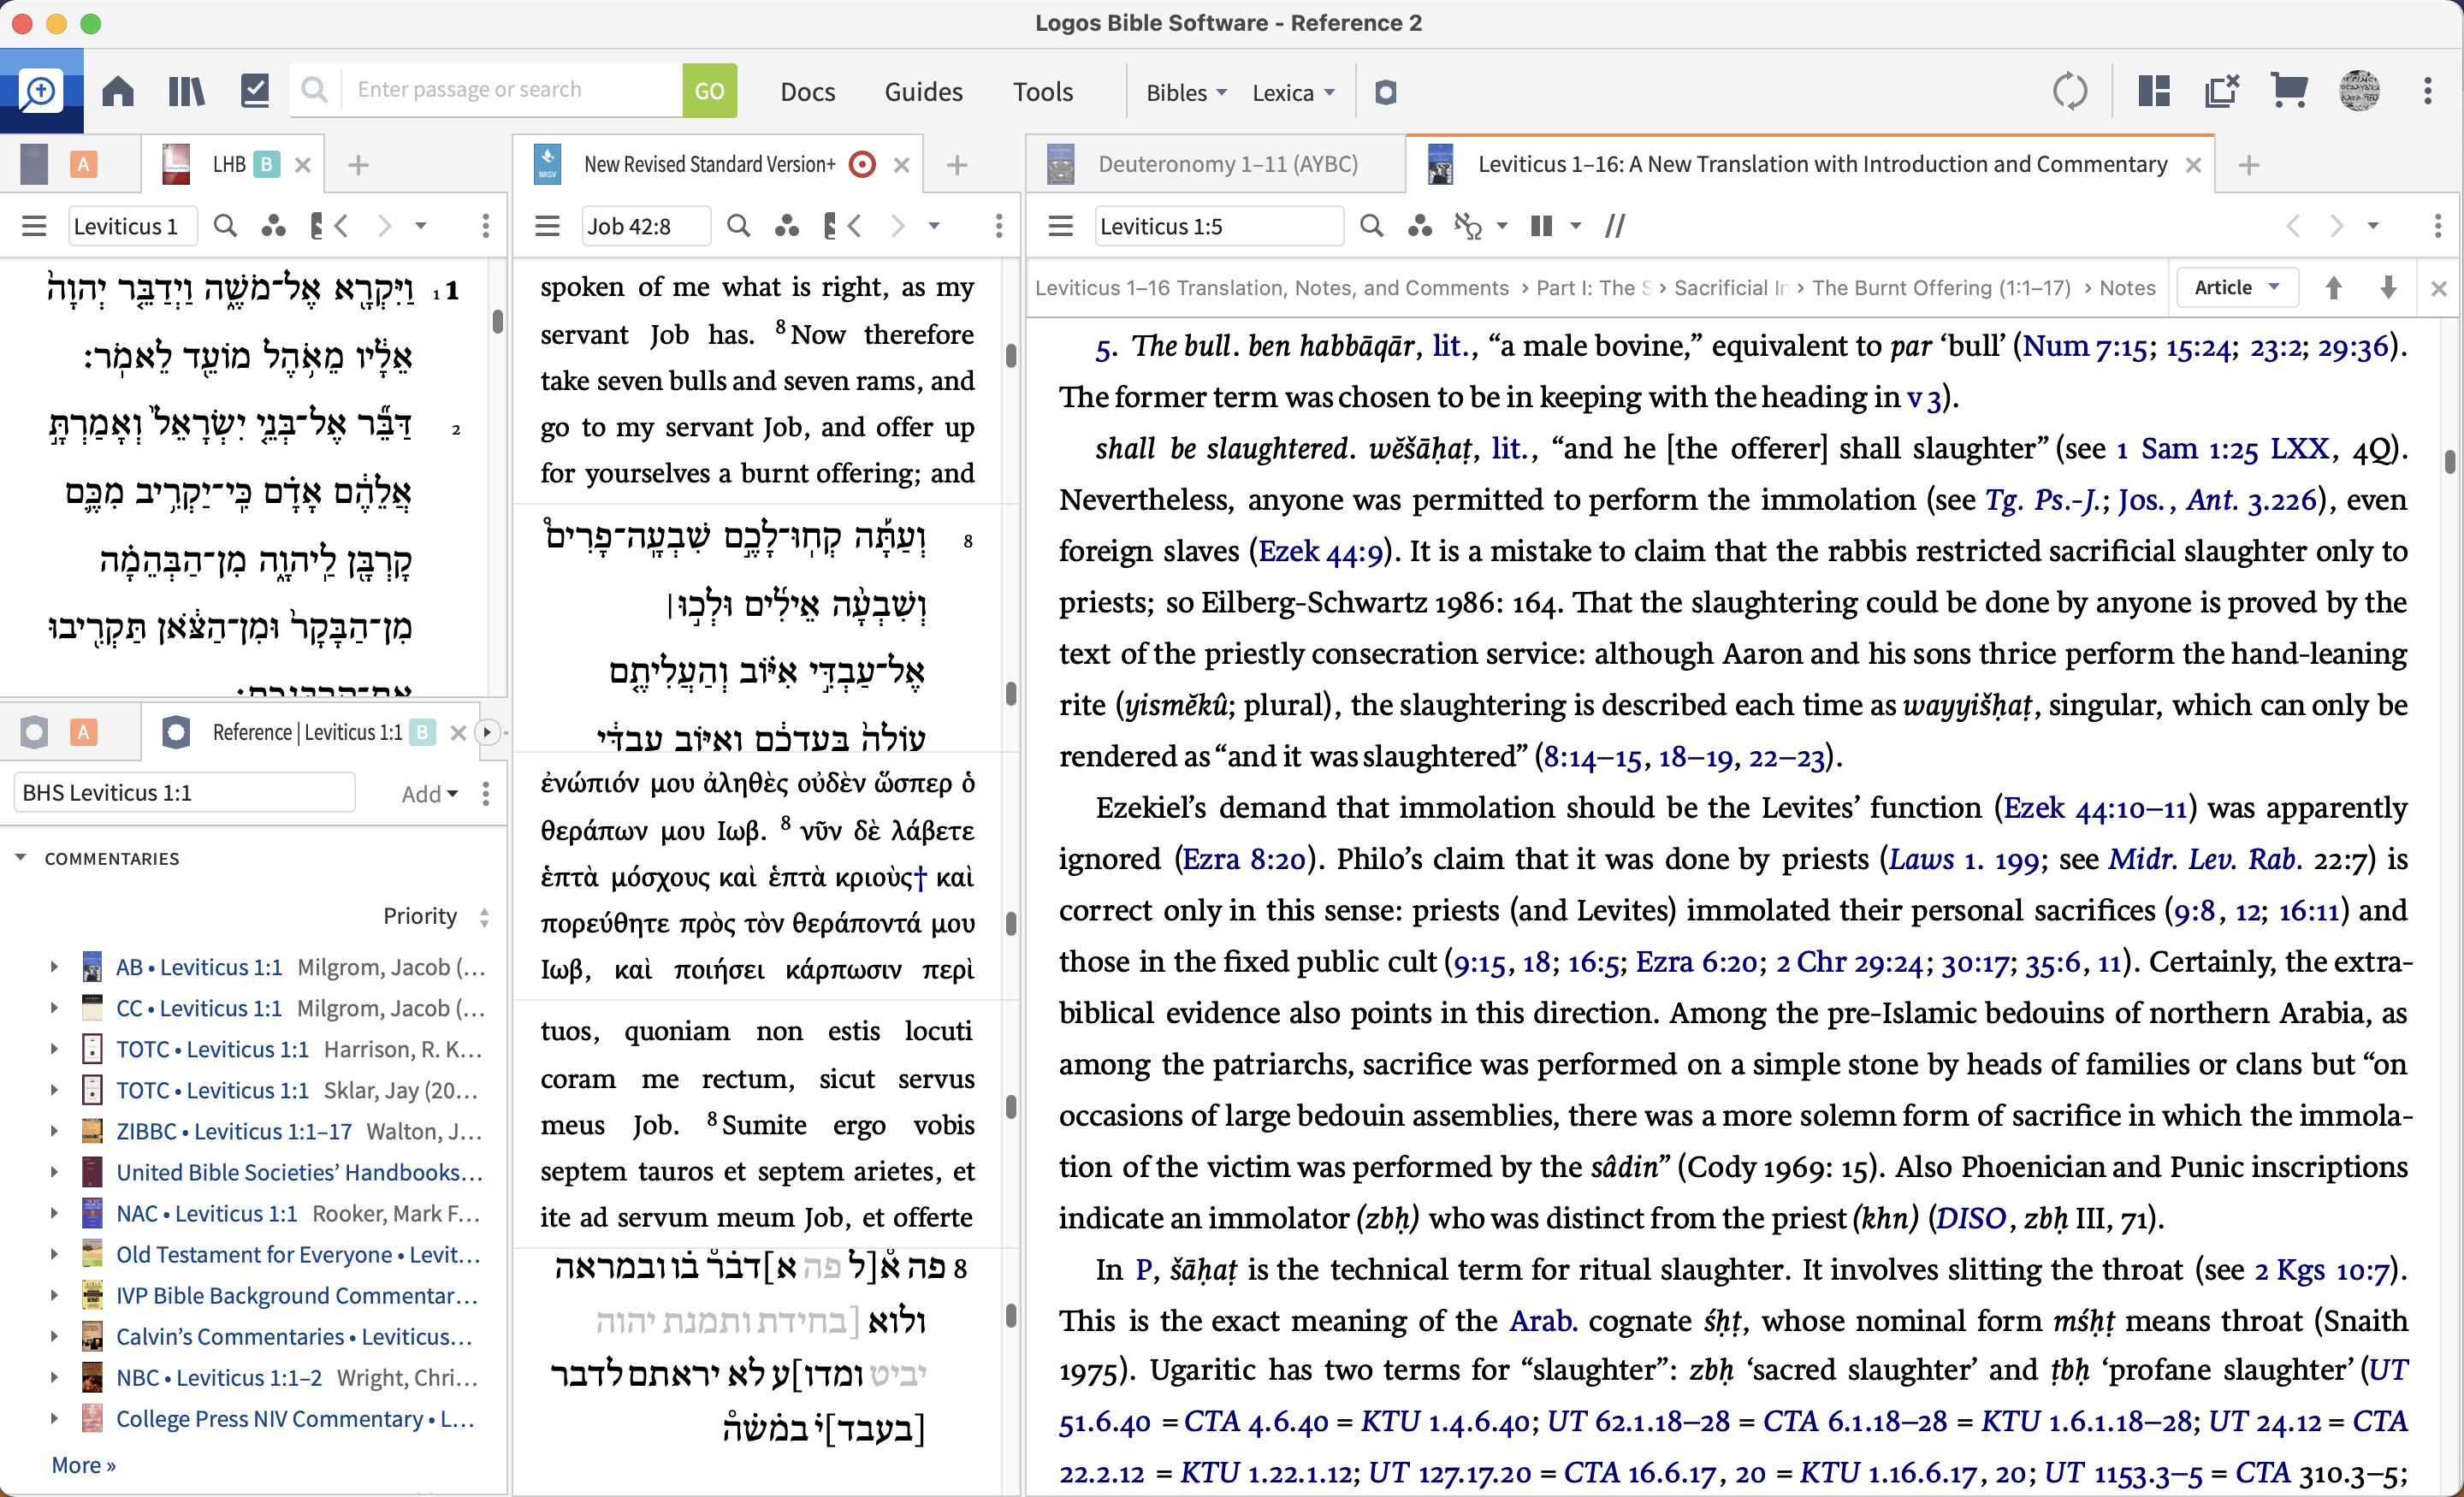
Task: Open the Add dropdown in Reference panel
Action: click(x=429, y=794)
